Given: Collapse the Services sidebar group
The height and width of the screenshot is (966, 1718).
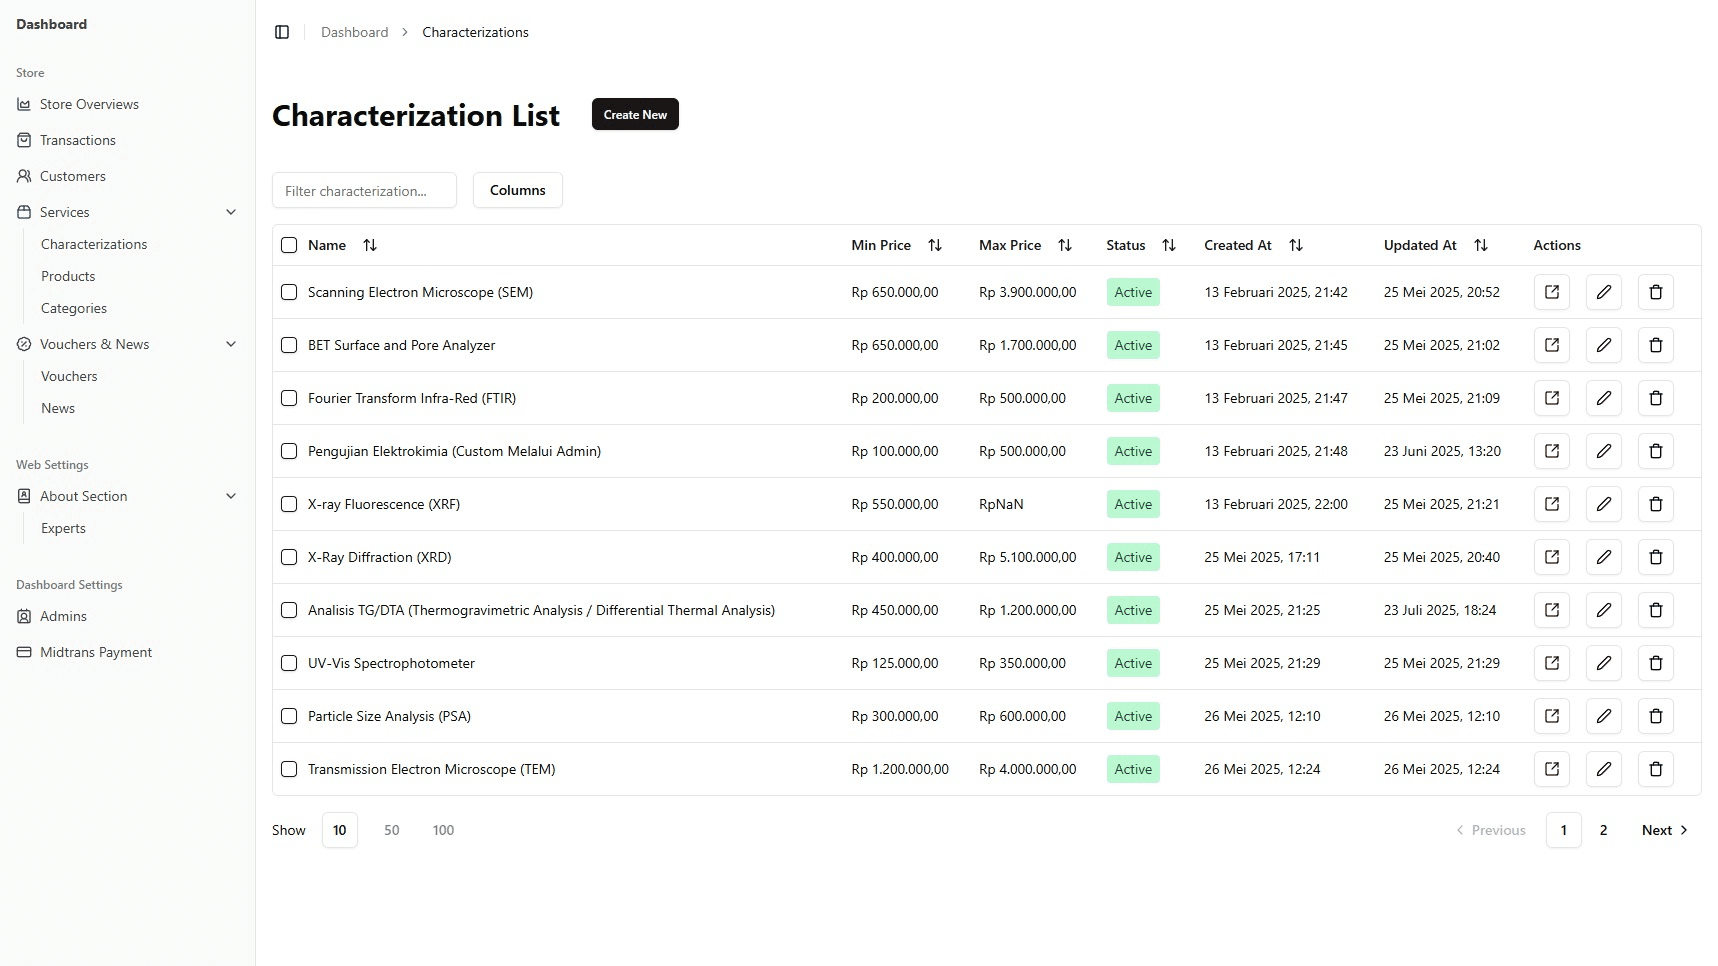Looking at the screenshot, I should point(231,212).
